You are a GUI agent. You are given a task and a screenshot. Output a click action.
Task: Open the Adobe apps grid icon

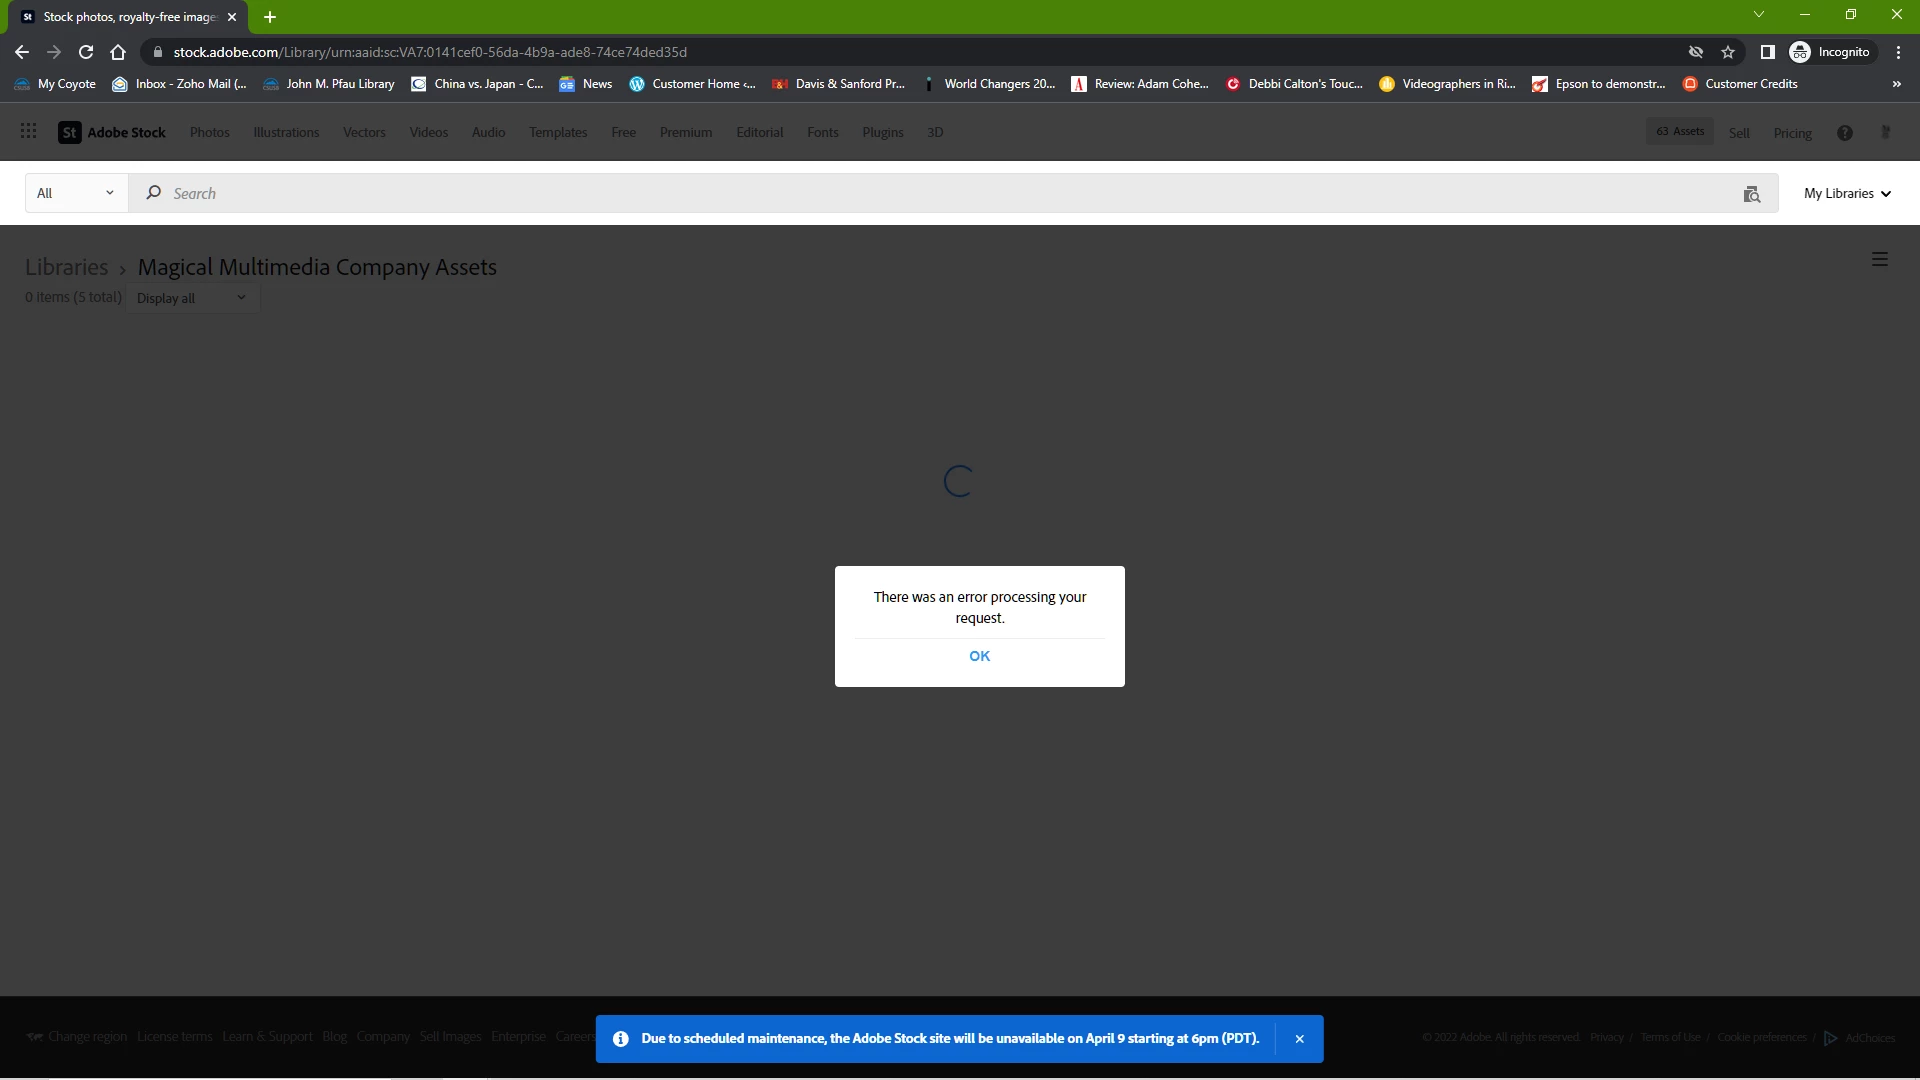coord(28,132)
